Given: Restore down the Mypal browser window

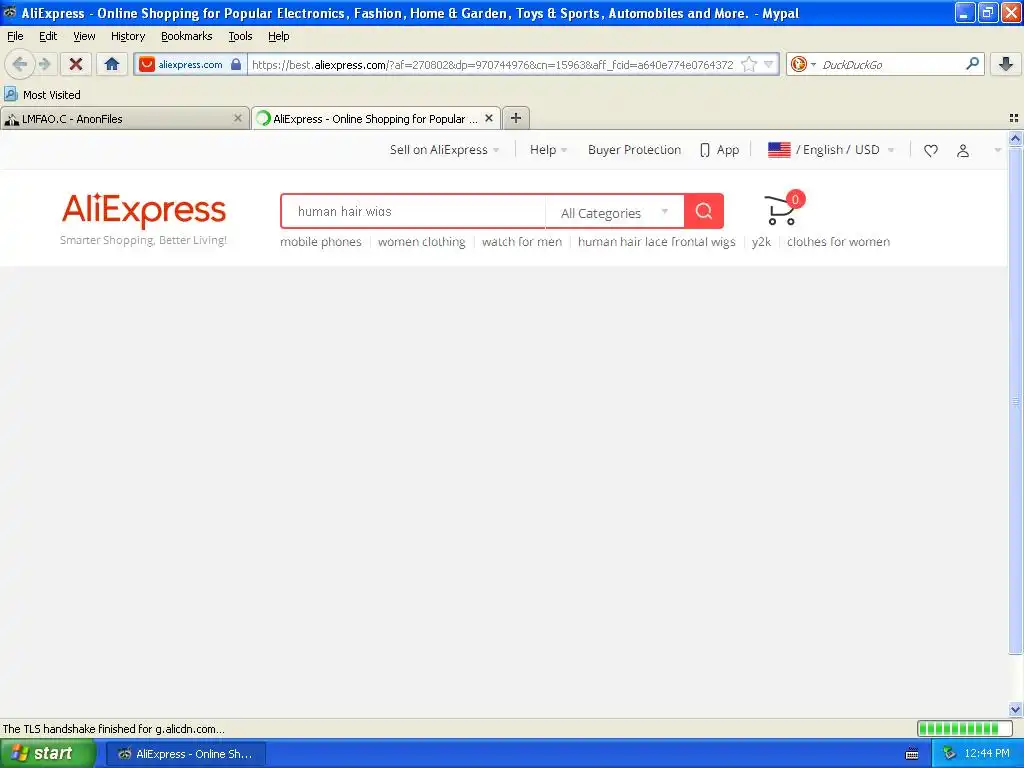Looking at the screenshot, I should 987,12.
